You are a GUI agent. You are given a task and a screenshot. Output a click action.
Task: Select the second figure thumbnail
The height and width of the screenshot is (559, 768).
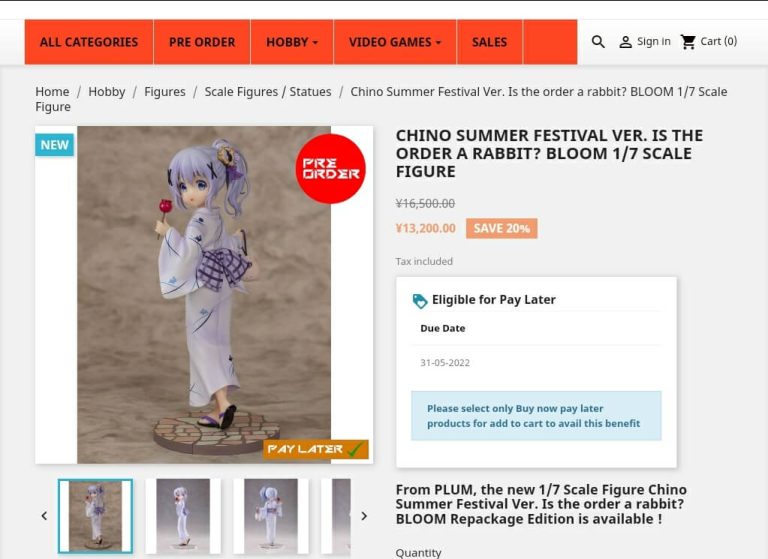183,516
